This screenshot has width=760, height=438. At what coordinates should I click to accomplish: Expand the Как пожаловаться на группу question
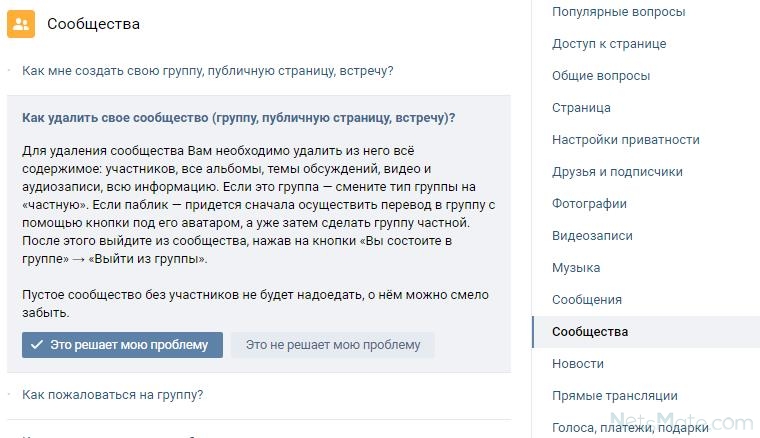[112, 395]
